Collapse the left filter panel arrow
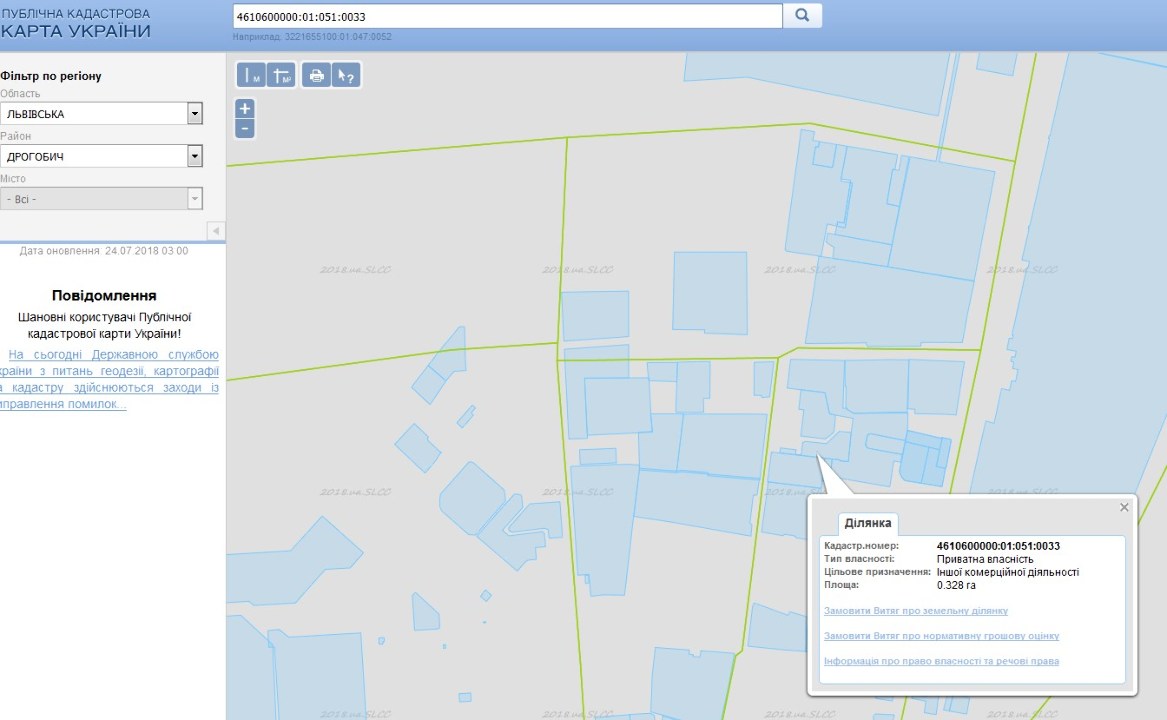Image resolution: width=1167 pixels, height=720 pixels. pos(216,231)
